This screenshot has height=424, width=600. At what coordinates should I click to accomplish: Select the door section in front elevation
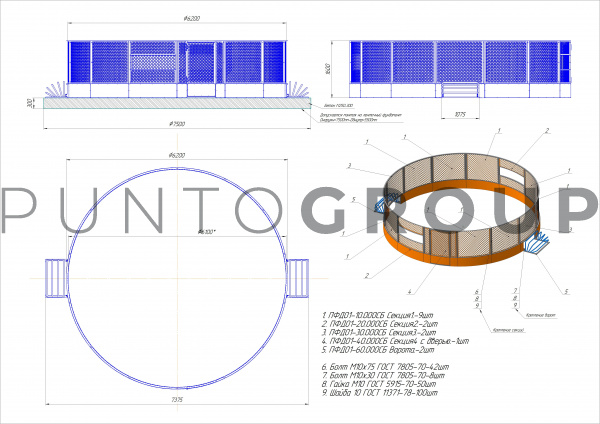click(x=201, y=69)
